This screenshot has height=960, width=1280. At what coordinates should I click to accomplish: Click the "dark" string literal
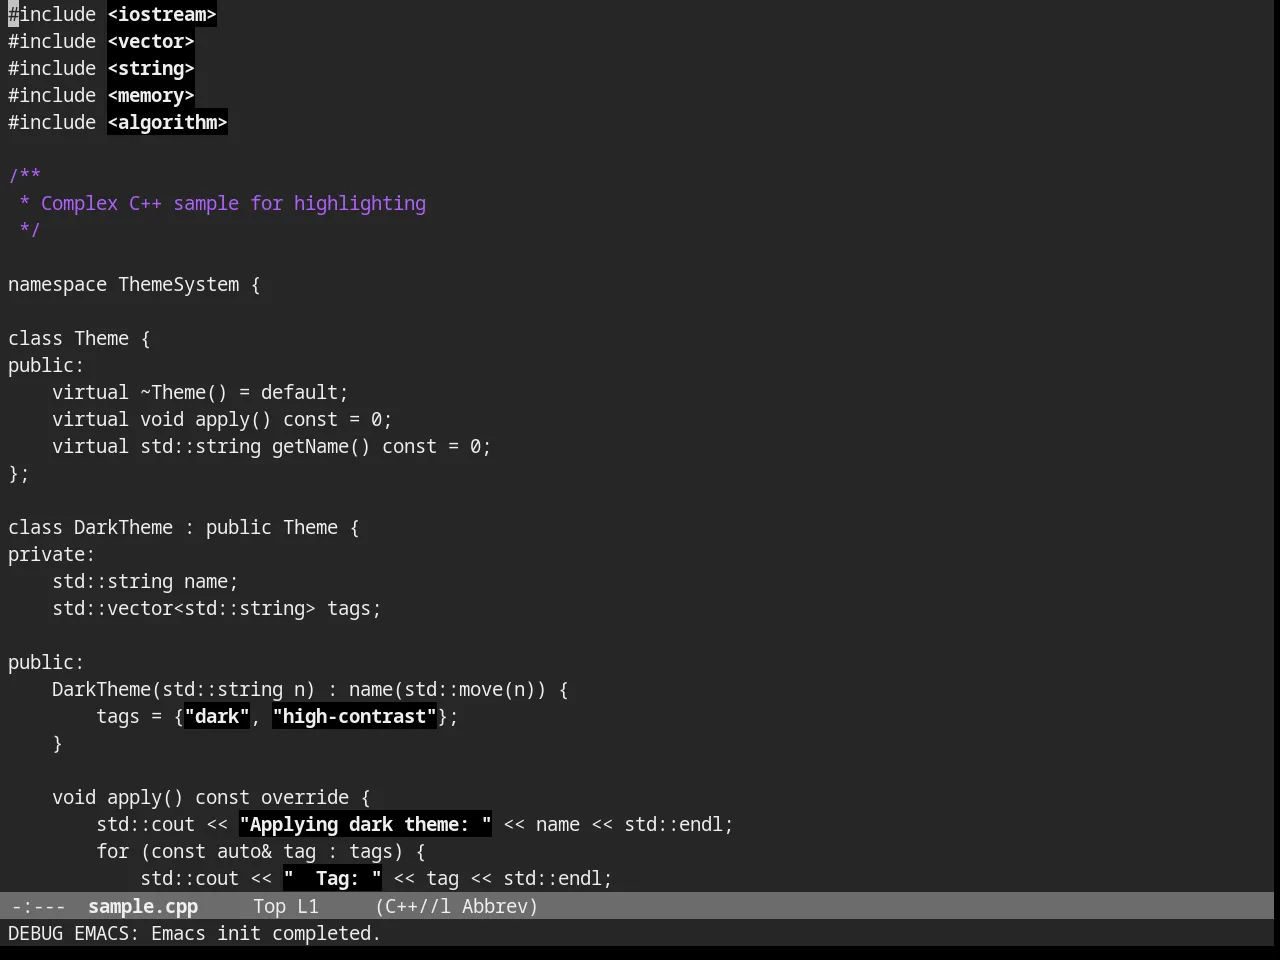click(x=217, y=716)
